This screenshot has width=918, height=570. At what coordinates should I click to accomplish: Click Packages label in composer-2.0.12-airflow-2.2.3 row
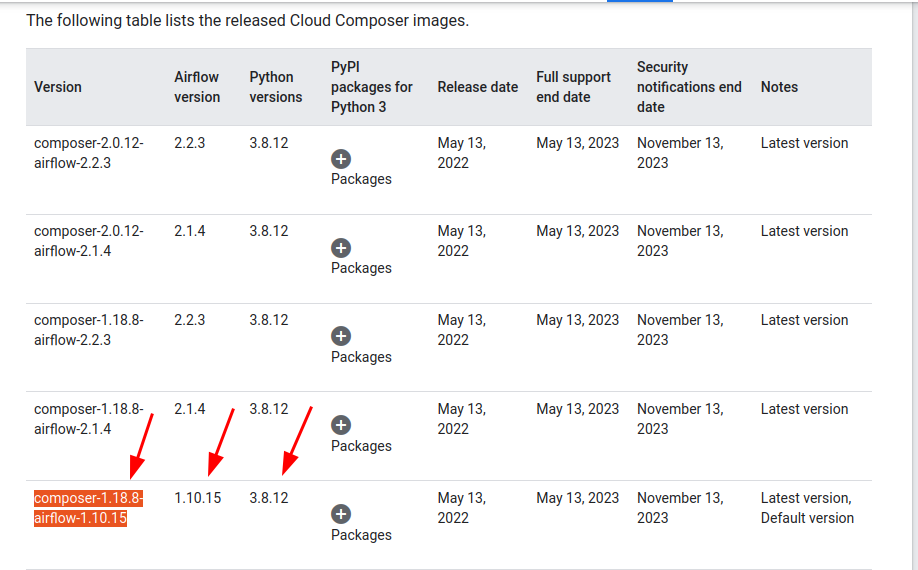coord(361,179)
